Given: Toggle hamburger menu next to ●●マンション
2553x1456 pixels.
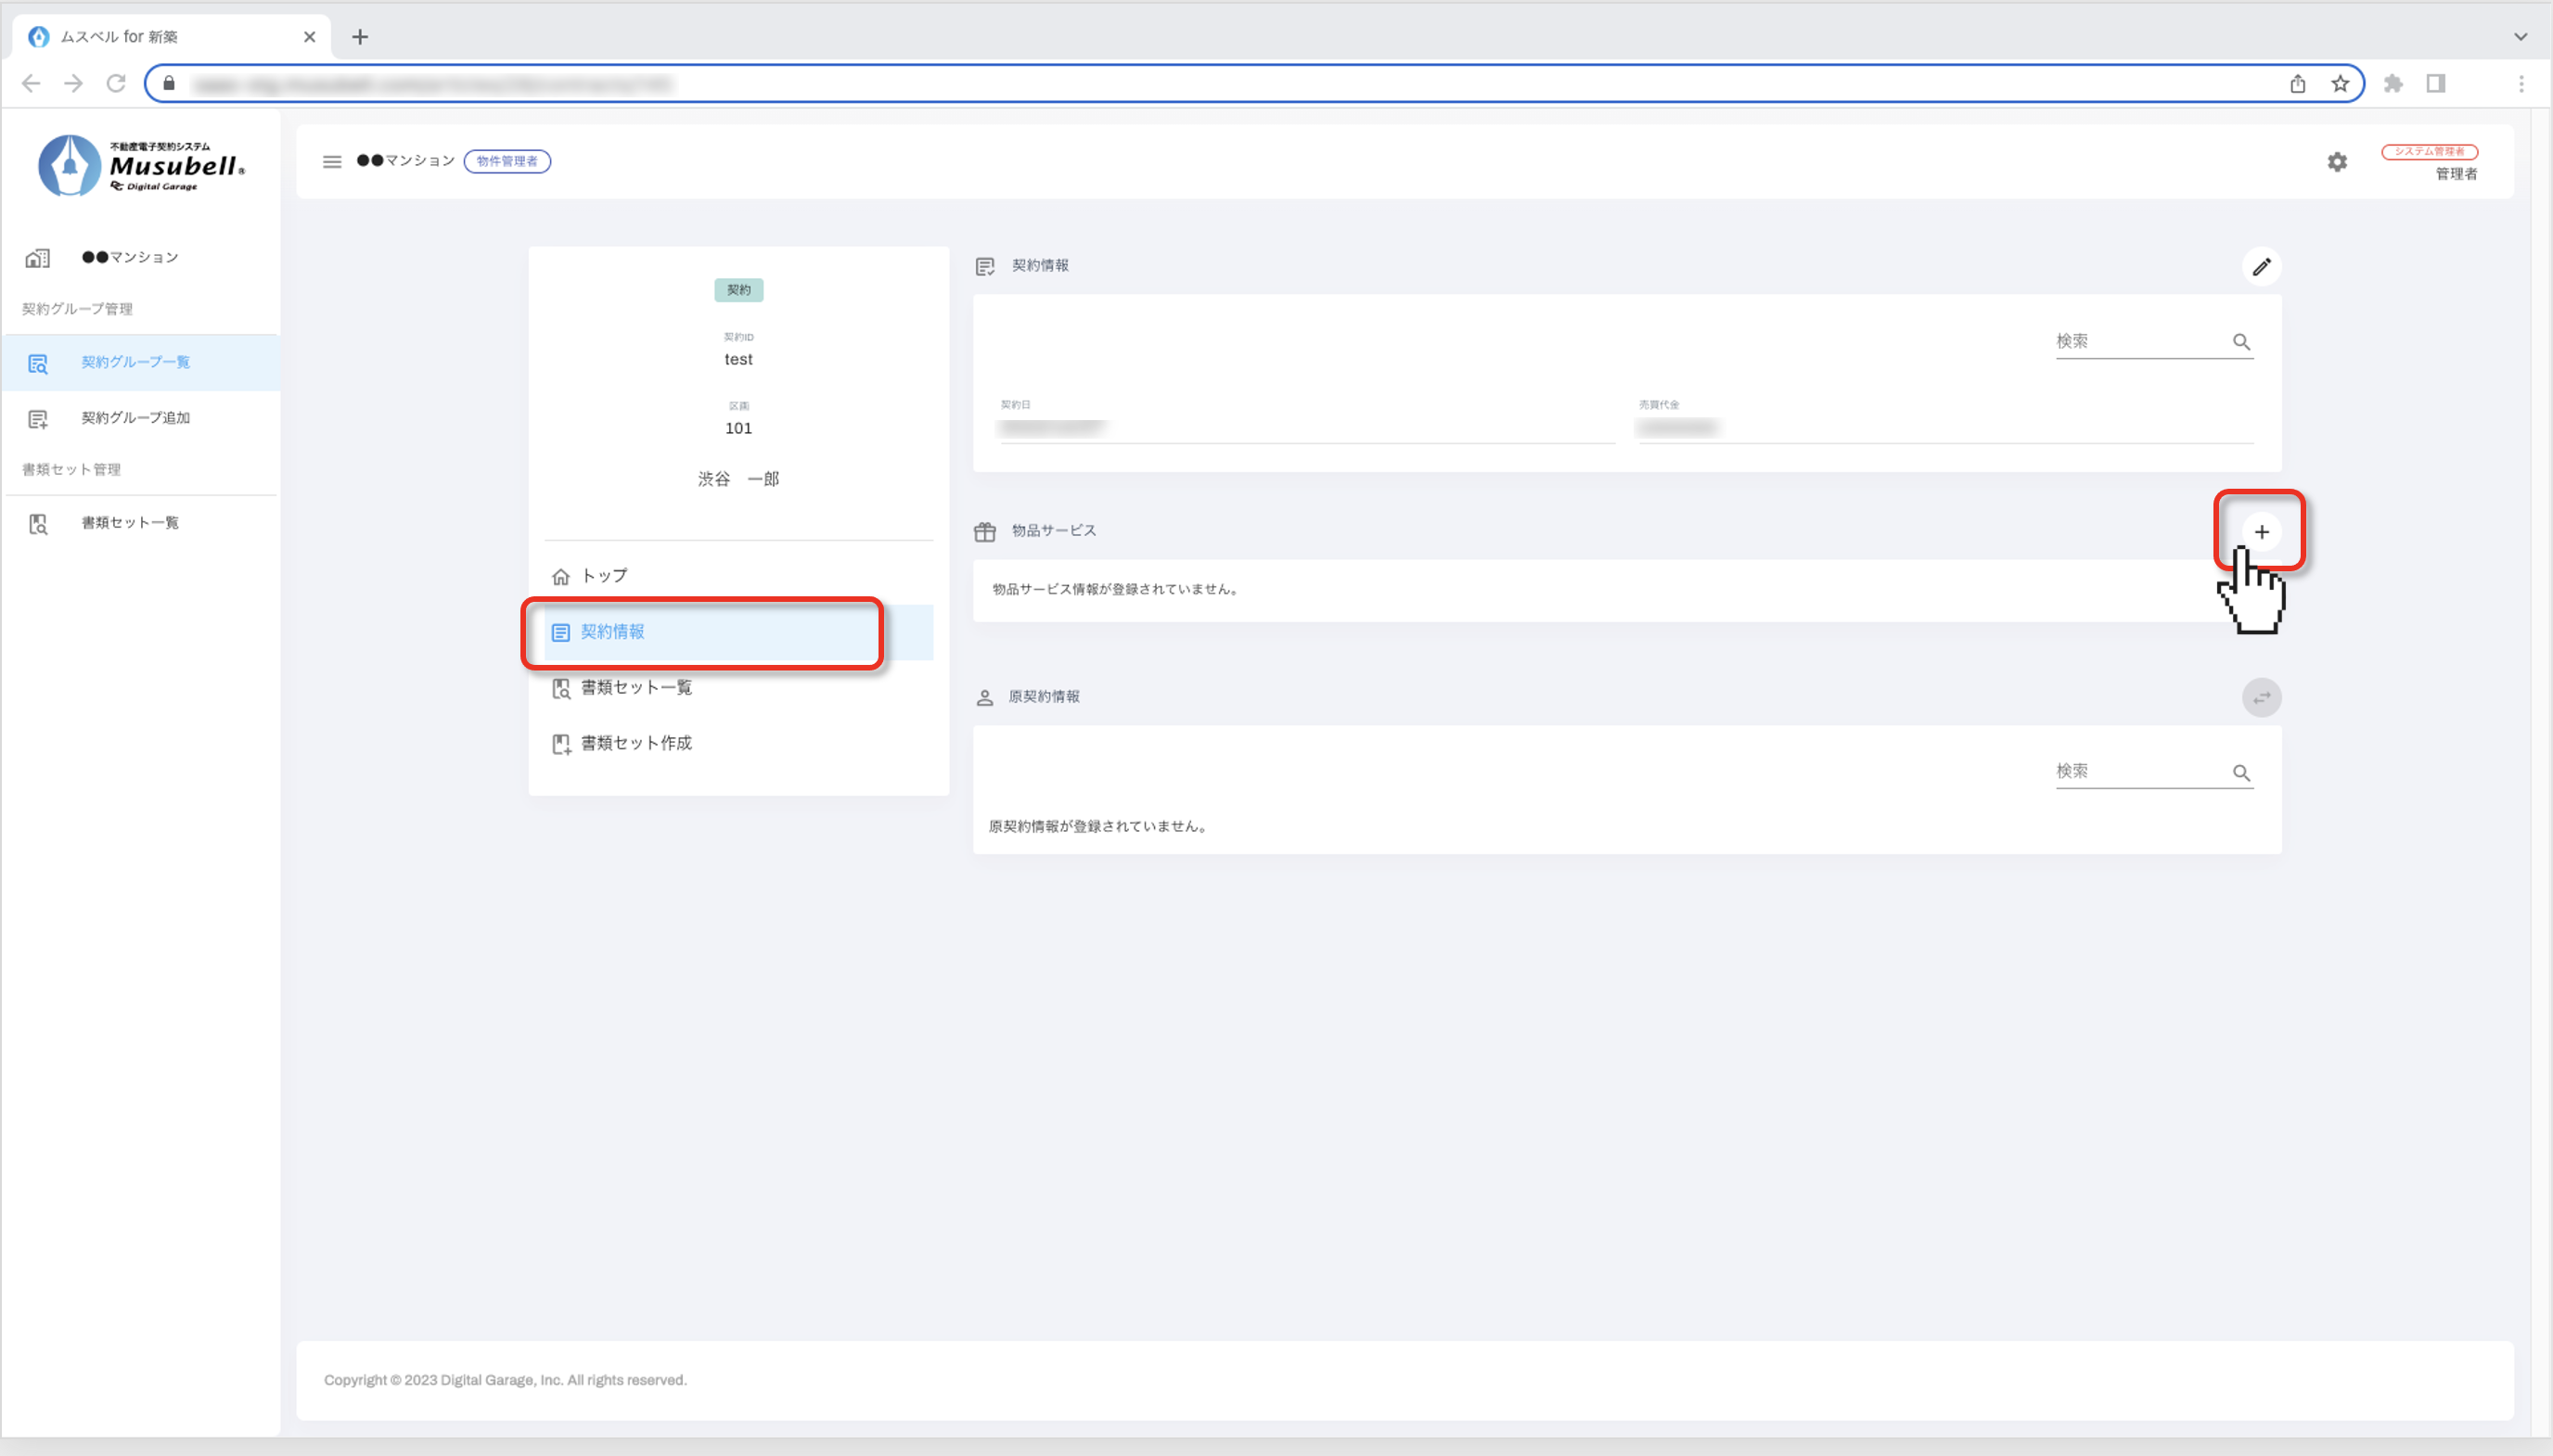Looking at the screenshot, I should click(x=332, y=161).
